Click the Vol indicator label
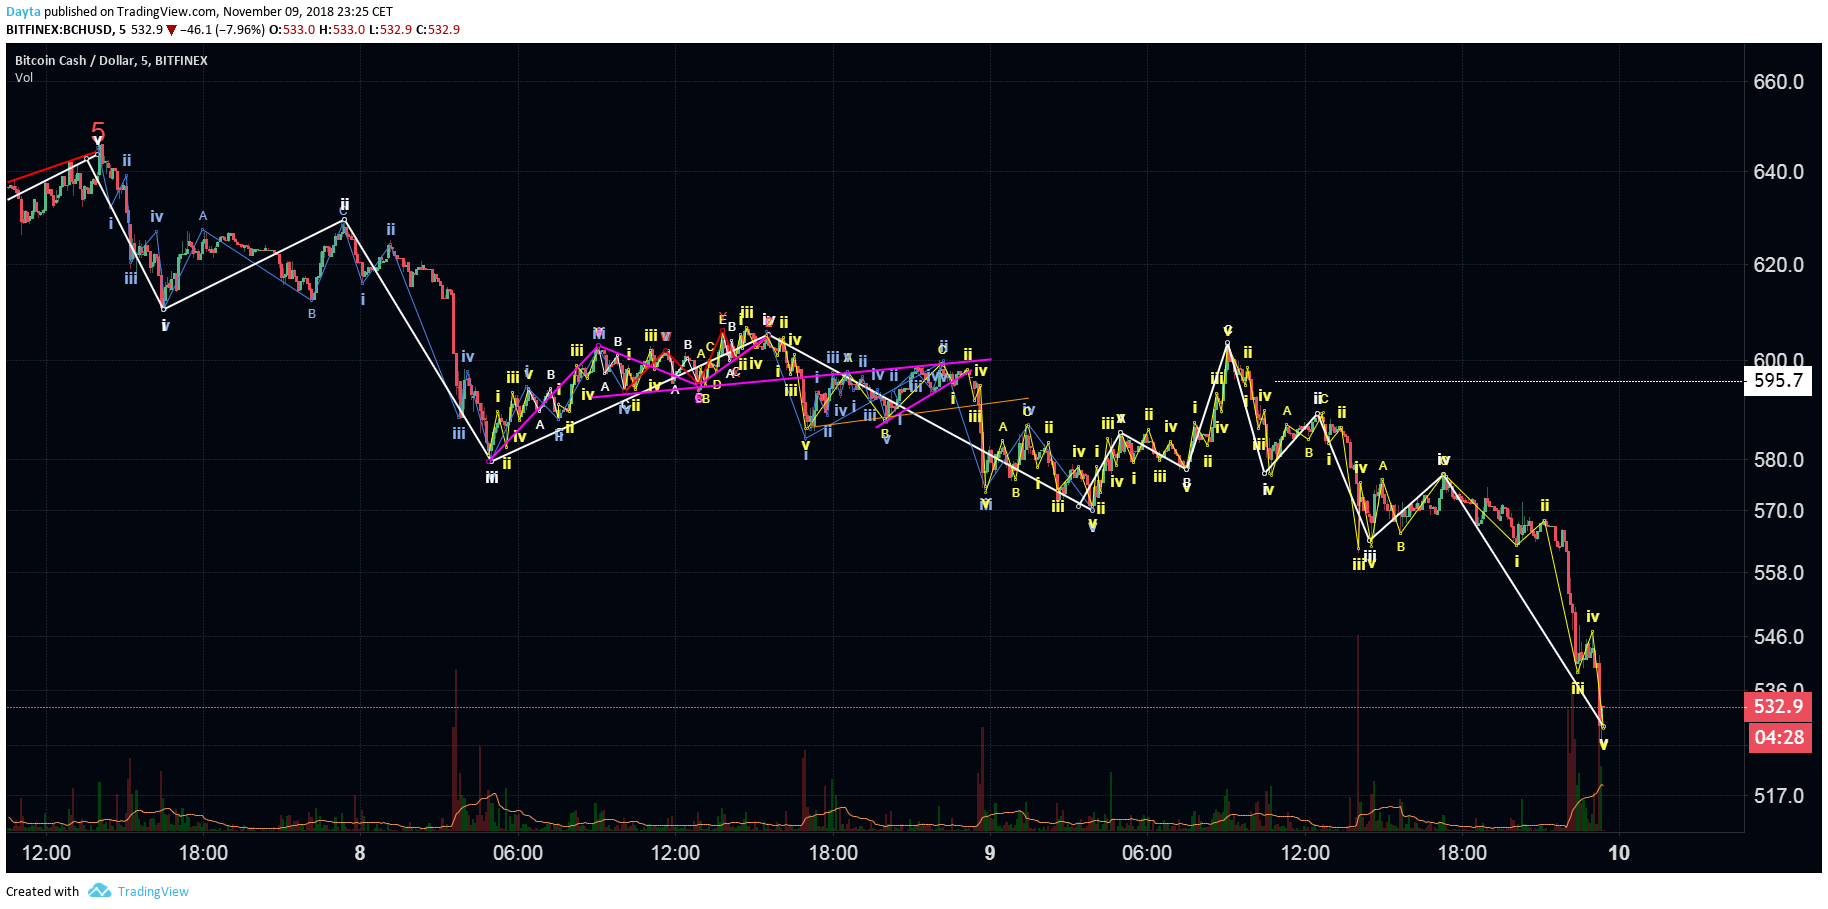Screen dimensions: 1828x909 (24, 78)
